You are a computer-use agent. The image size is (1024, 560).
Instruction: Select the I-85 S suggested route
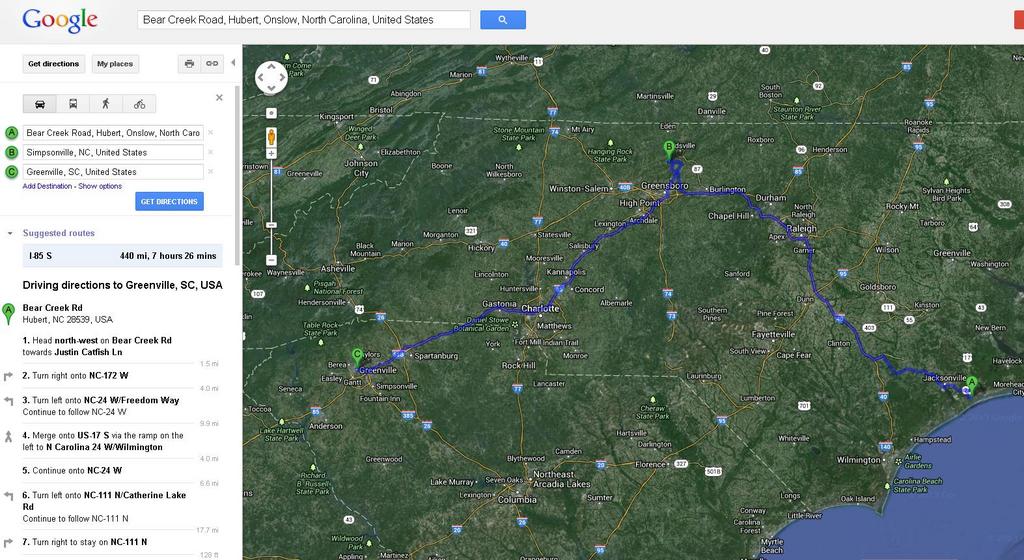pos(122,256)
